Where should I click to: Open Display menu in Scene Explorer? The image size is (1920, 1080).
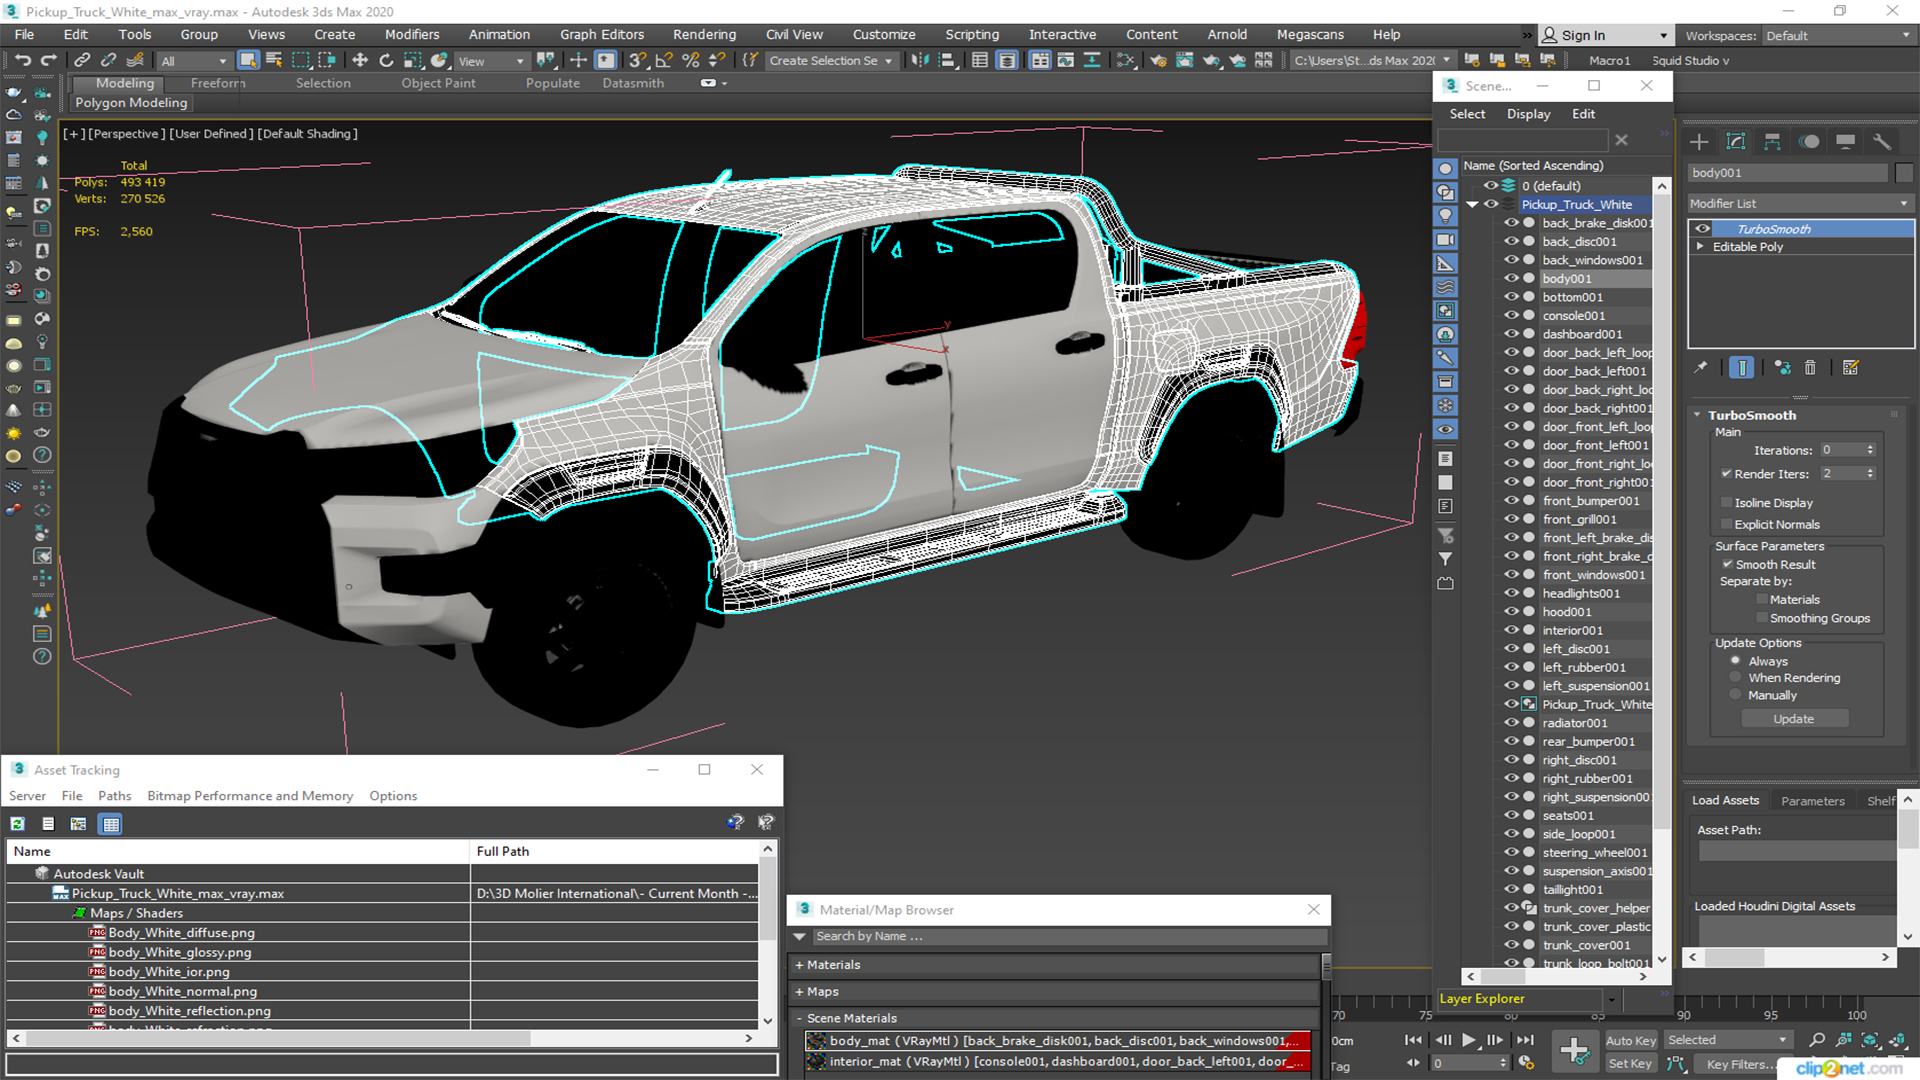coord(1528,114)
